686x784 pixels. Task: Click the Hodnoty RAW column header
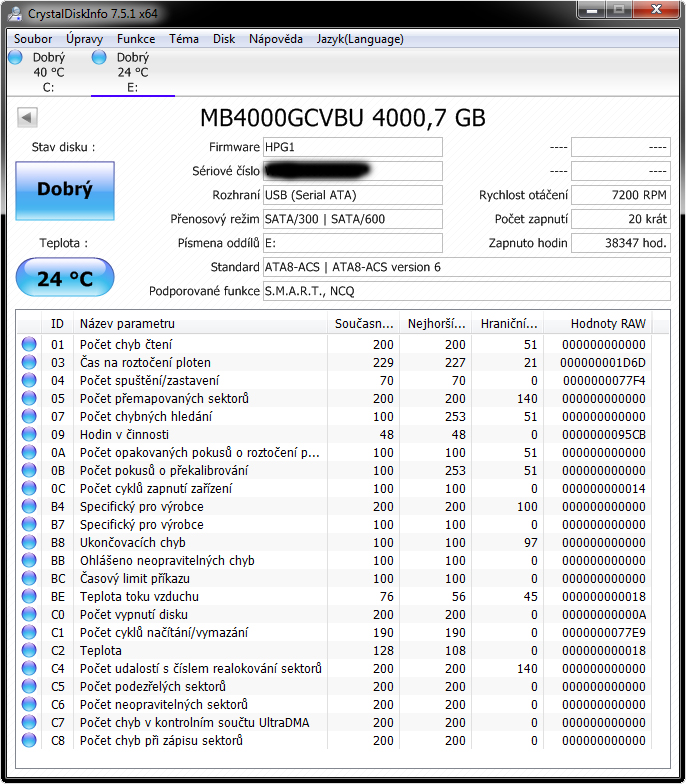(598, 324)
